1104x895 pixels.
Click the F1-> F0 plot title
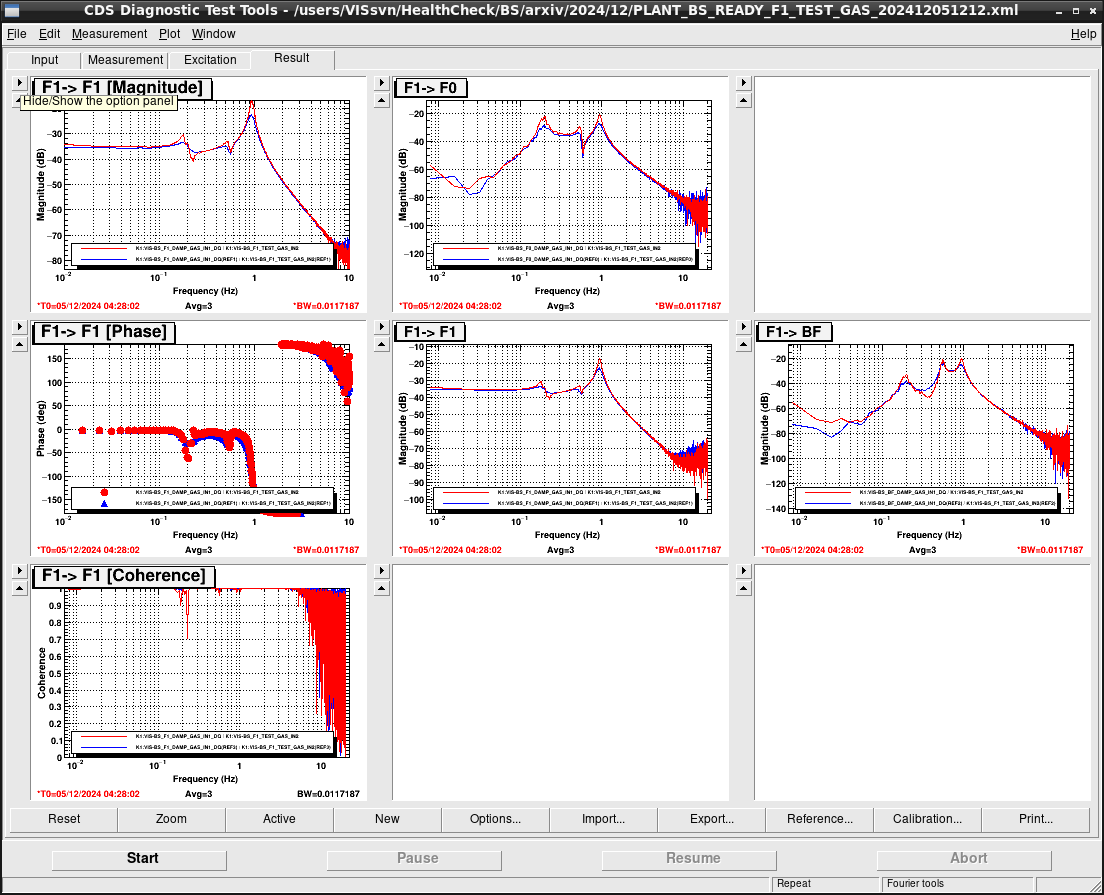tap(430, 88)
